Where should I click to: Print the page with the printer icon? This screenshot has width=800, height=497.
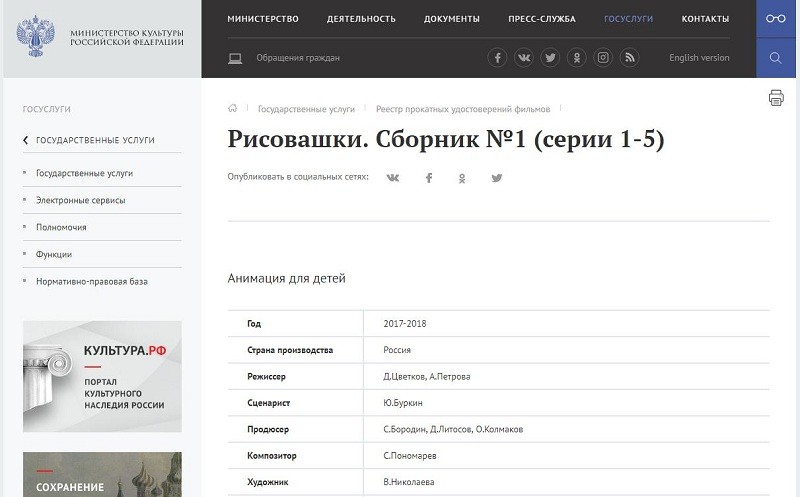(776, 97)
